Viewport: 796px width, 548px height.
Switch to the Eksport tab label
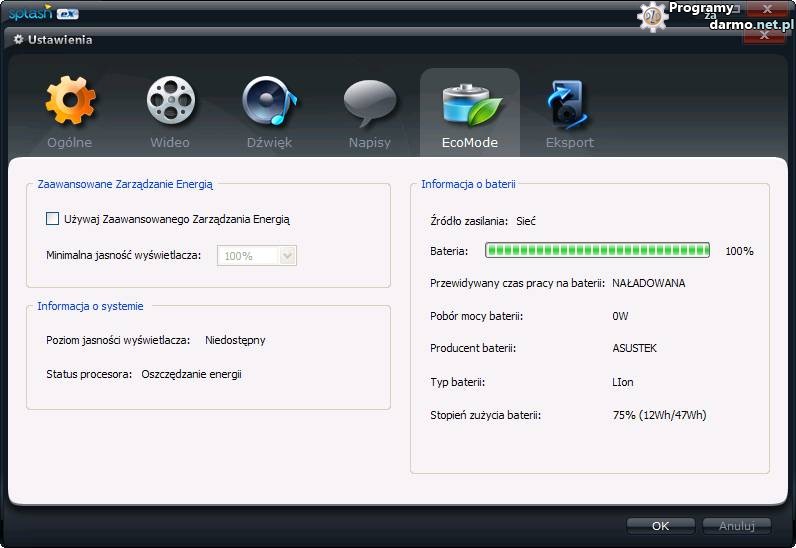pos(569,142)
